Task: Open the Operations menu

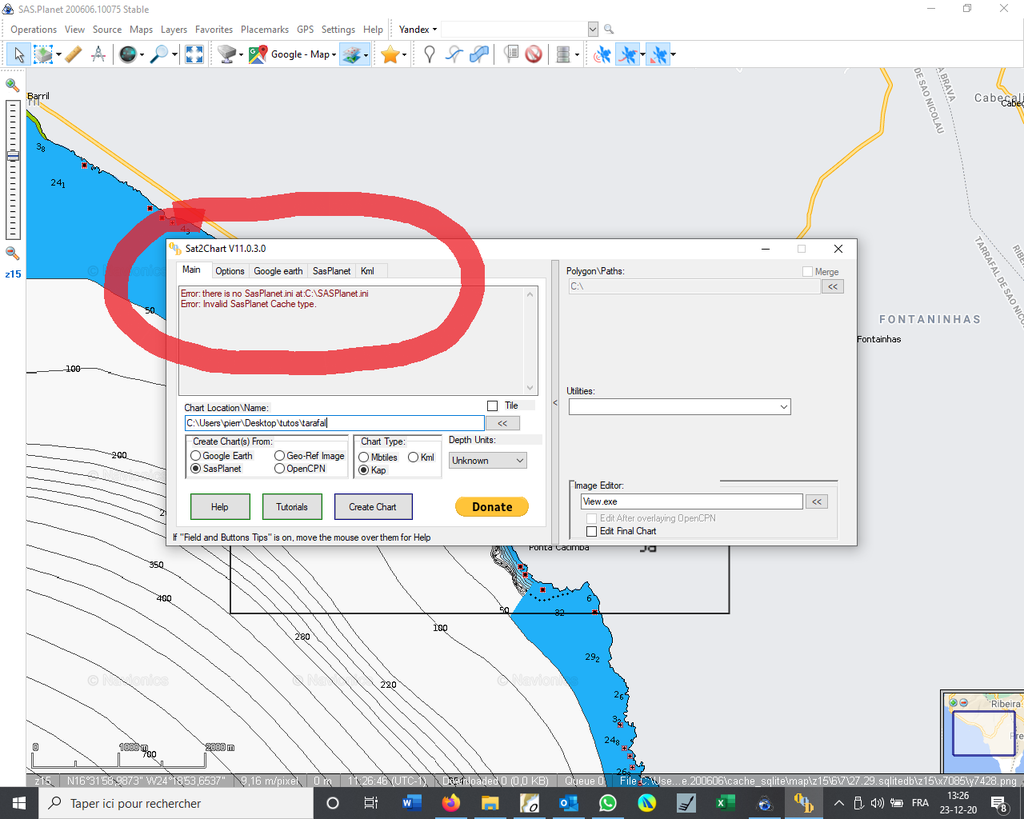Action: coord(33,29)
